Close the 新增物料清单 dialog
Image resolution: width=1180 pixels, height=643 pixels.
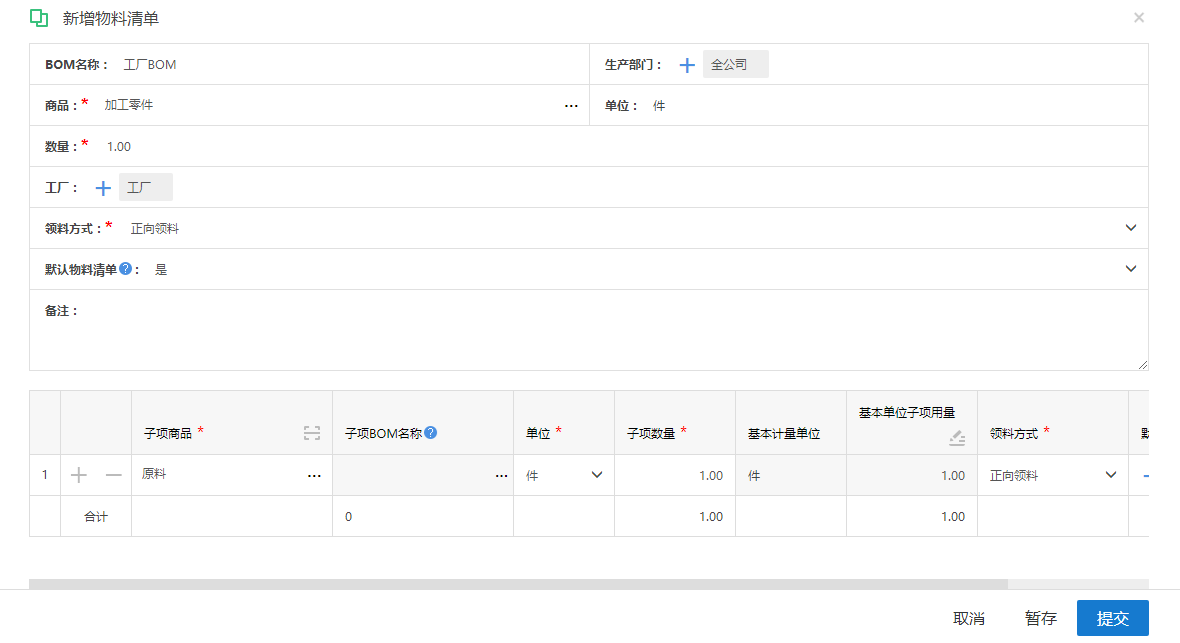pyautogui.click(x=1139, y=17)
